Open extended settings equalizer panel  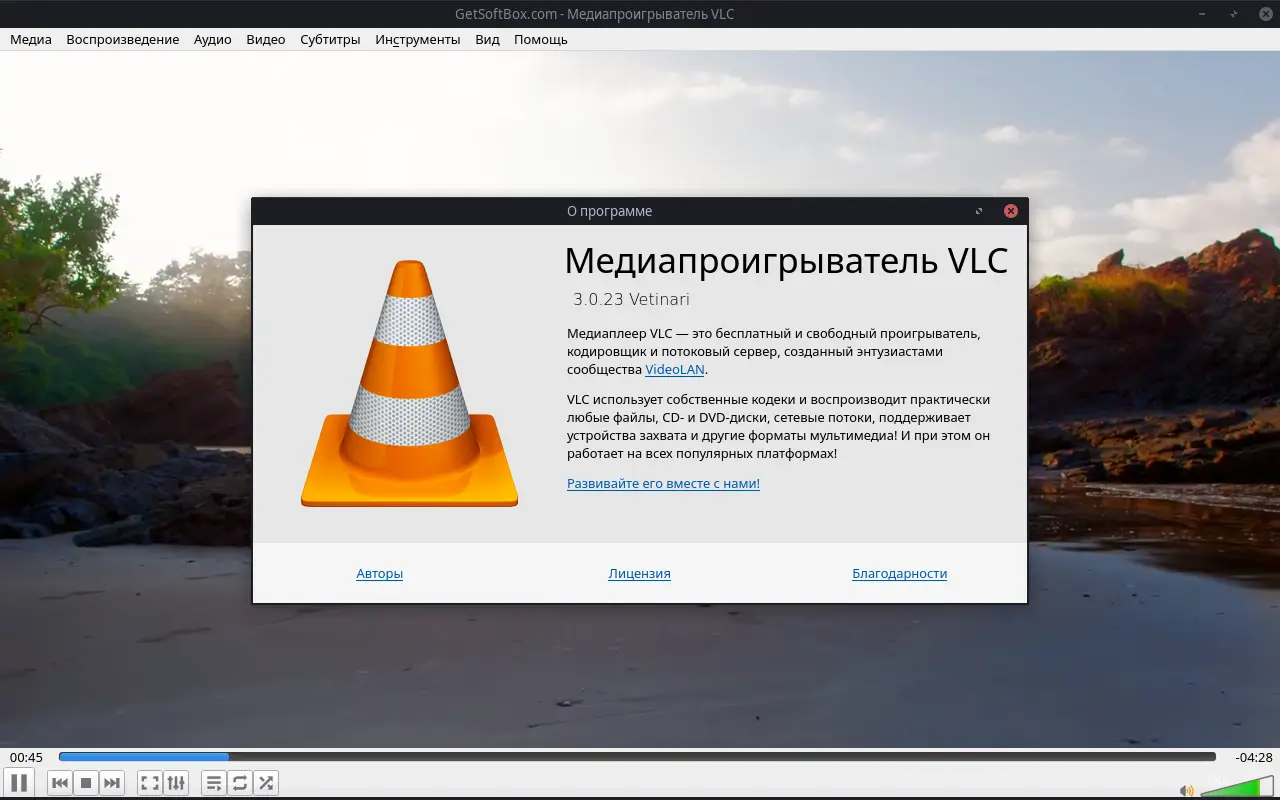(x=176, y=783)
